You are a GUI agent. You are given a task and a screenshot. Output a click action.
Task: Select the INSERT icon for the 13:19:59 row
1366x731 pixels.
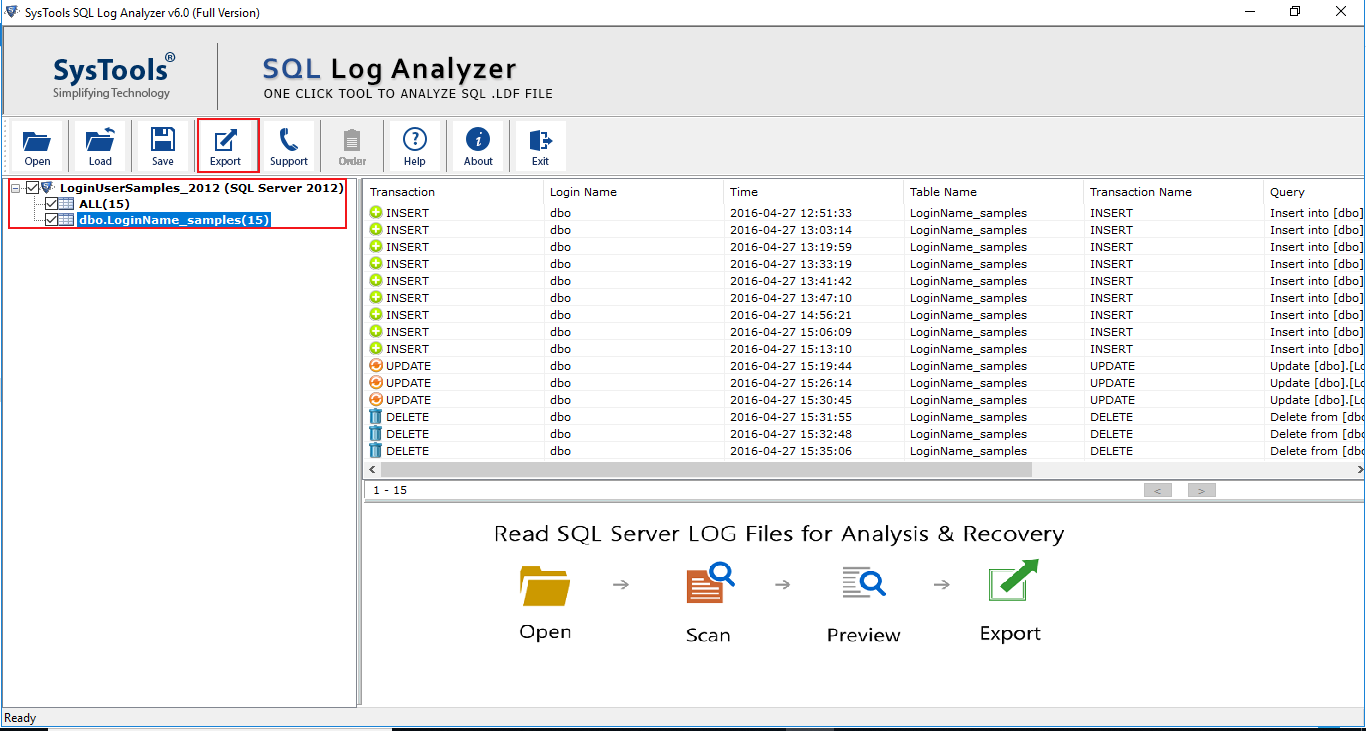point(376,247)
